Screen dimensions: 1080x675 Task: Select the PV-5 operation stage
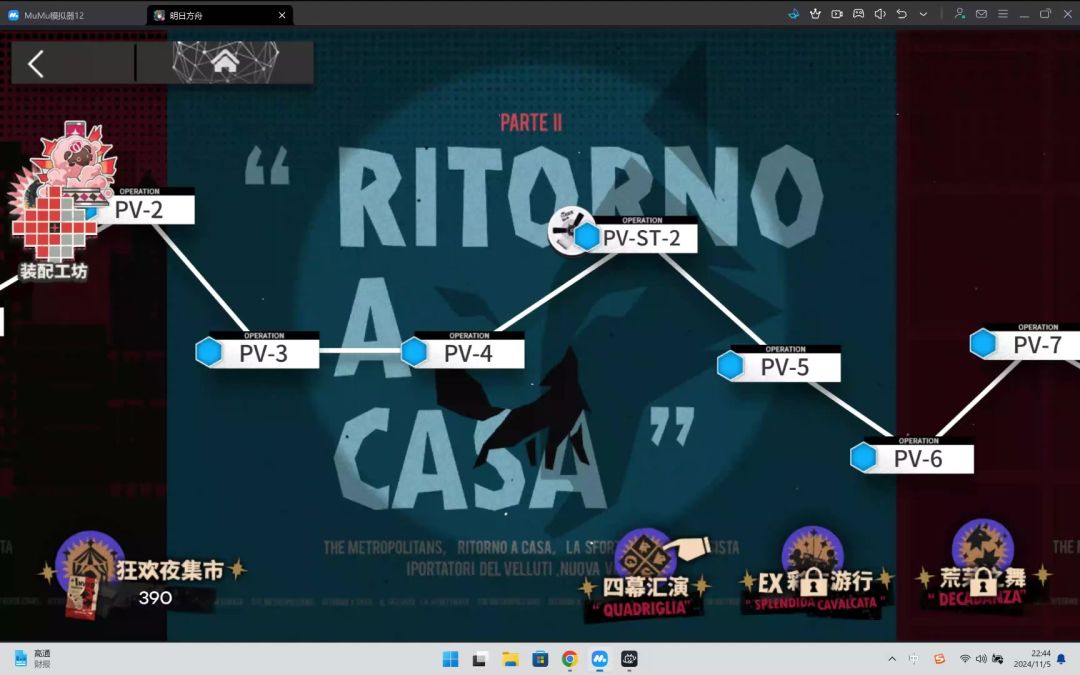pyautogui.click(x=778, y=364)
